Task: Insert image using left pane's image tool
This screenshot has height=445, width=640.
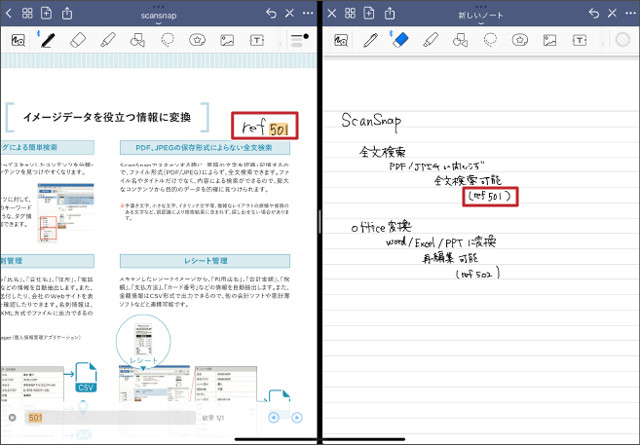Action: coord(227,40)
